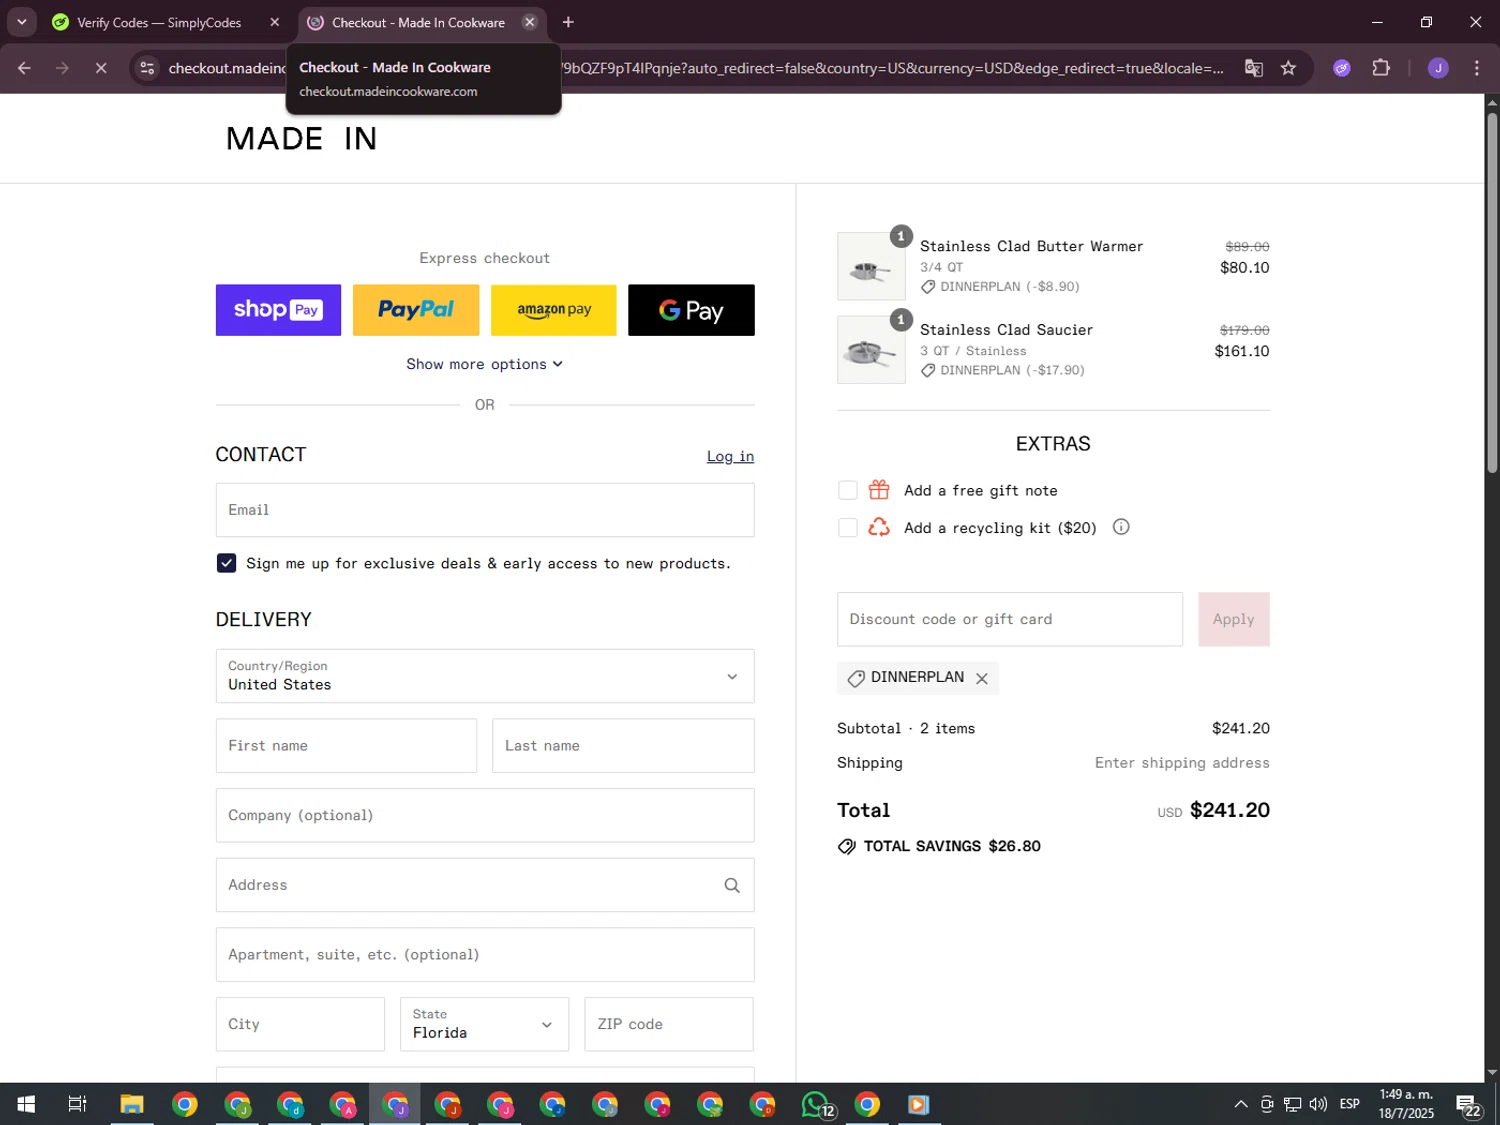Click the translate page icon
Image resolution: width=1500 pixels, height=1125 pixels.
(1253, 68)
